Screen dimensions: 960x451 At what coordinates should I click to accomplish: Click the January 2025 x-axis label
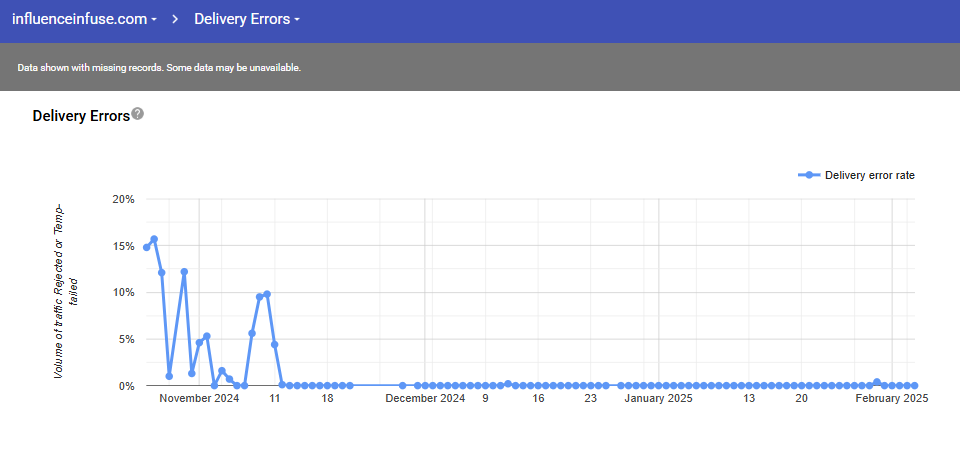click(x=659, y=398)
